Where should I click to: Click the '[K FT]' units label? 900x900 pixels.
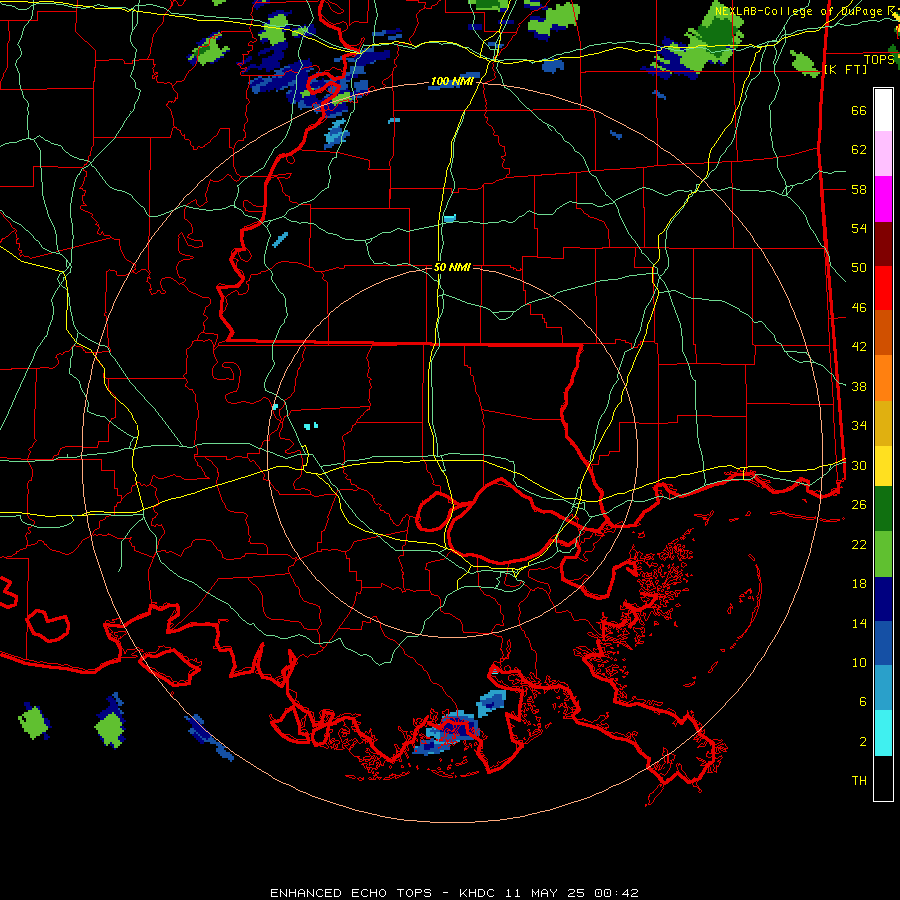click(x=845, y=69)
